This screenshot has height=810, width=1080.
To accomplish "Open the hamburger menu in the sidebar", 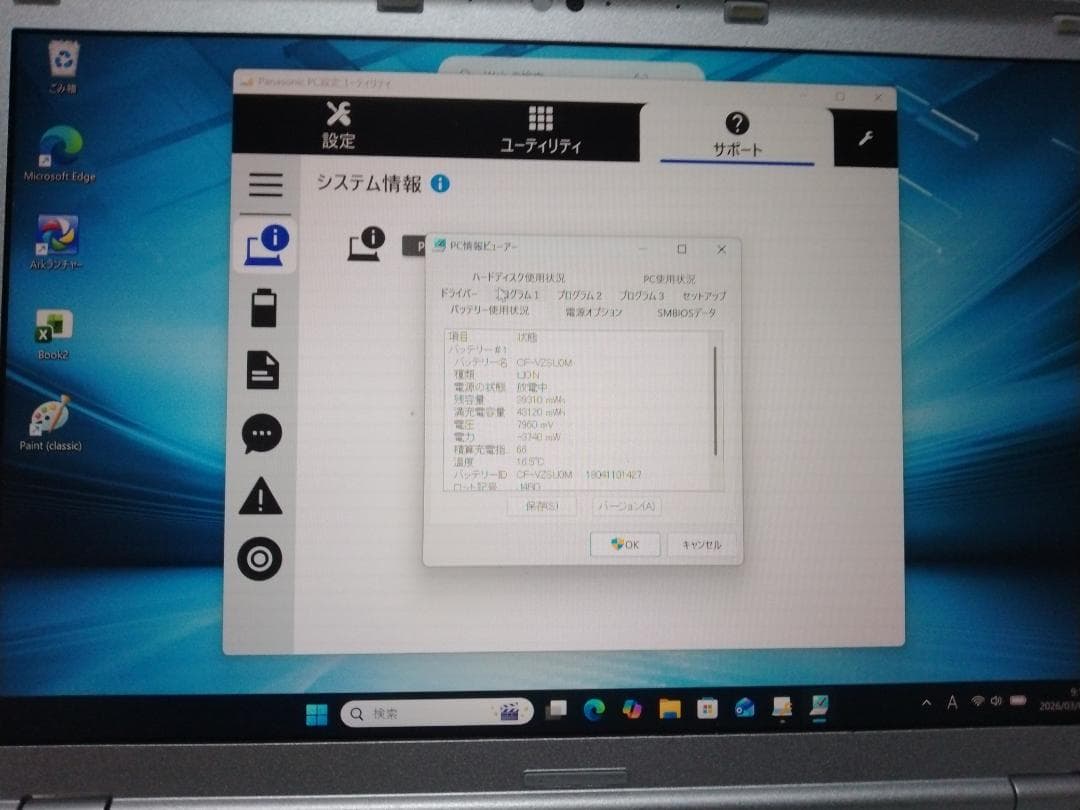I will coord(266,185).
